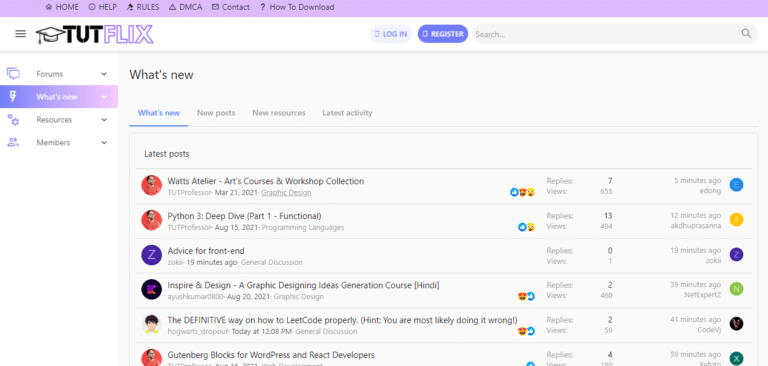Image resolution: width=768 pixels, height=366 pixels.
Task: Select the What's new tab
Action: (159, 113)
